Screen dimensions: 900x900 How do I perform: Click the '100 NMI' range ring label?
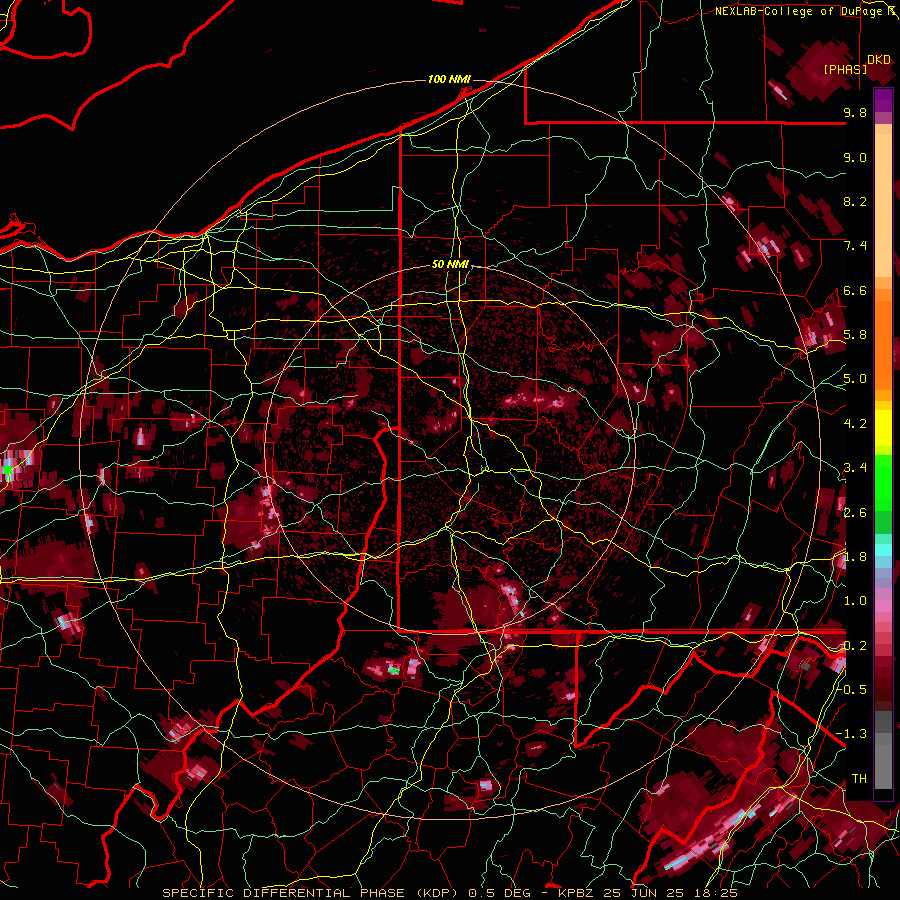[449, 79]
